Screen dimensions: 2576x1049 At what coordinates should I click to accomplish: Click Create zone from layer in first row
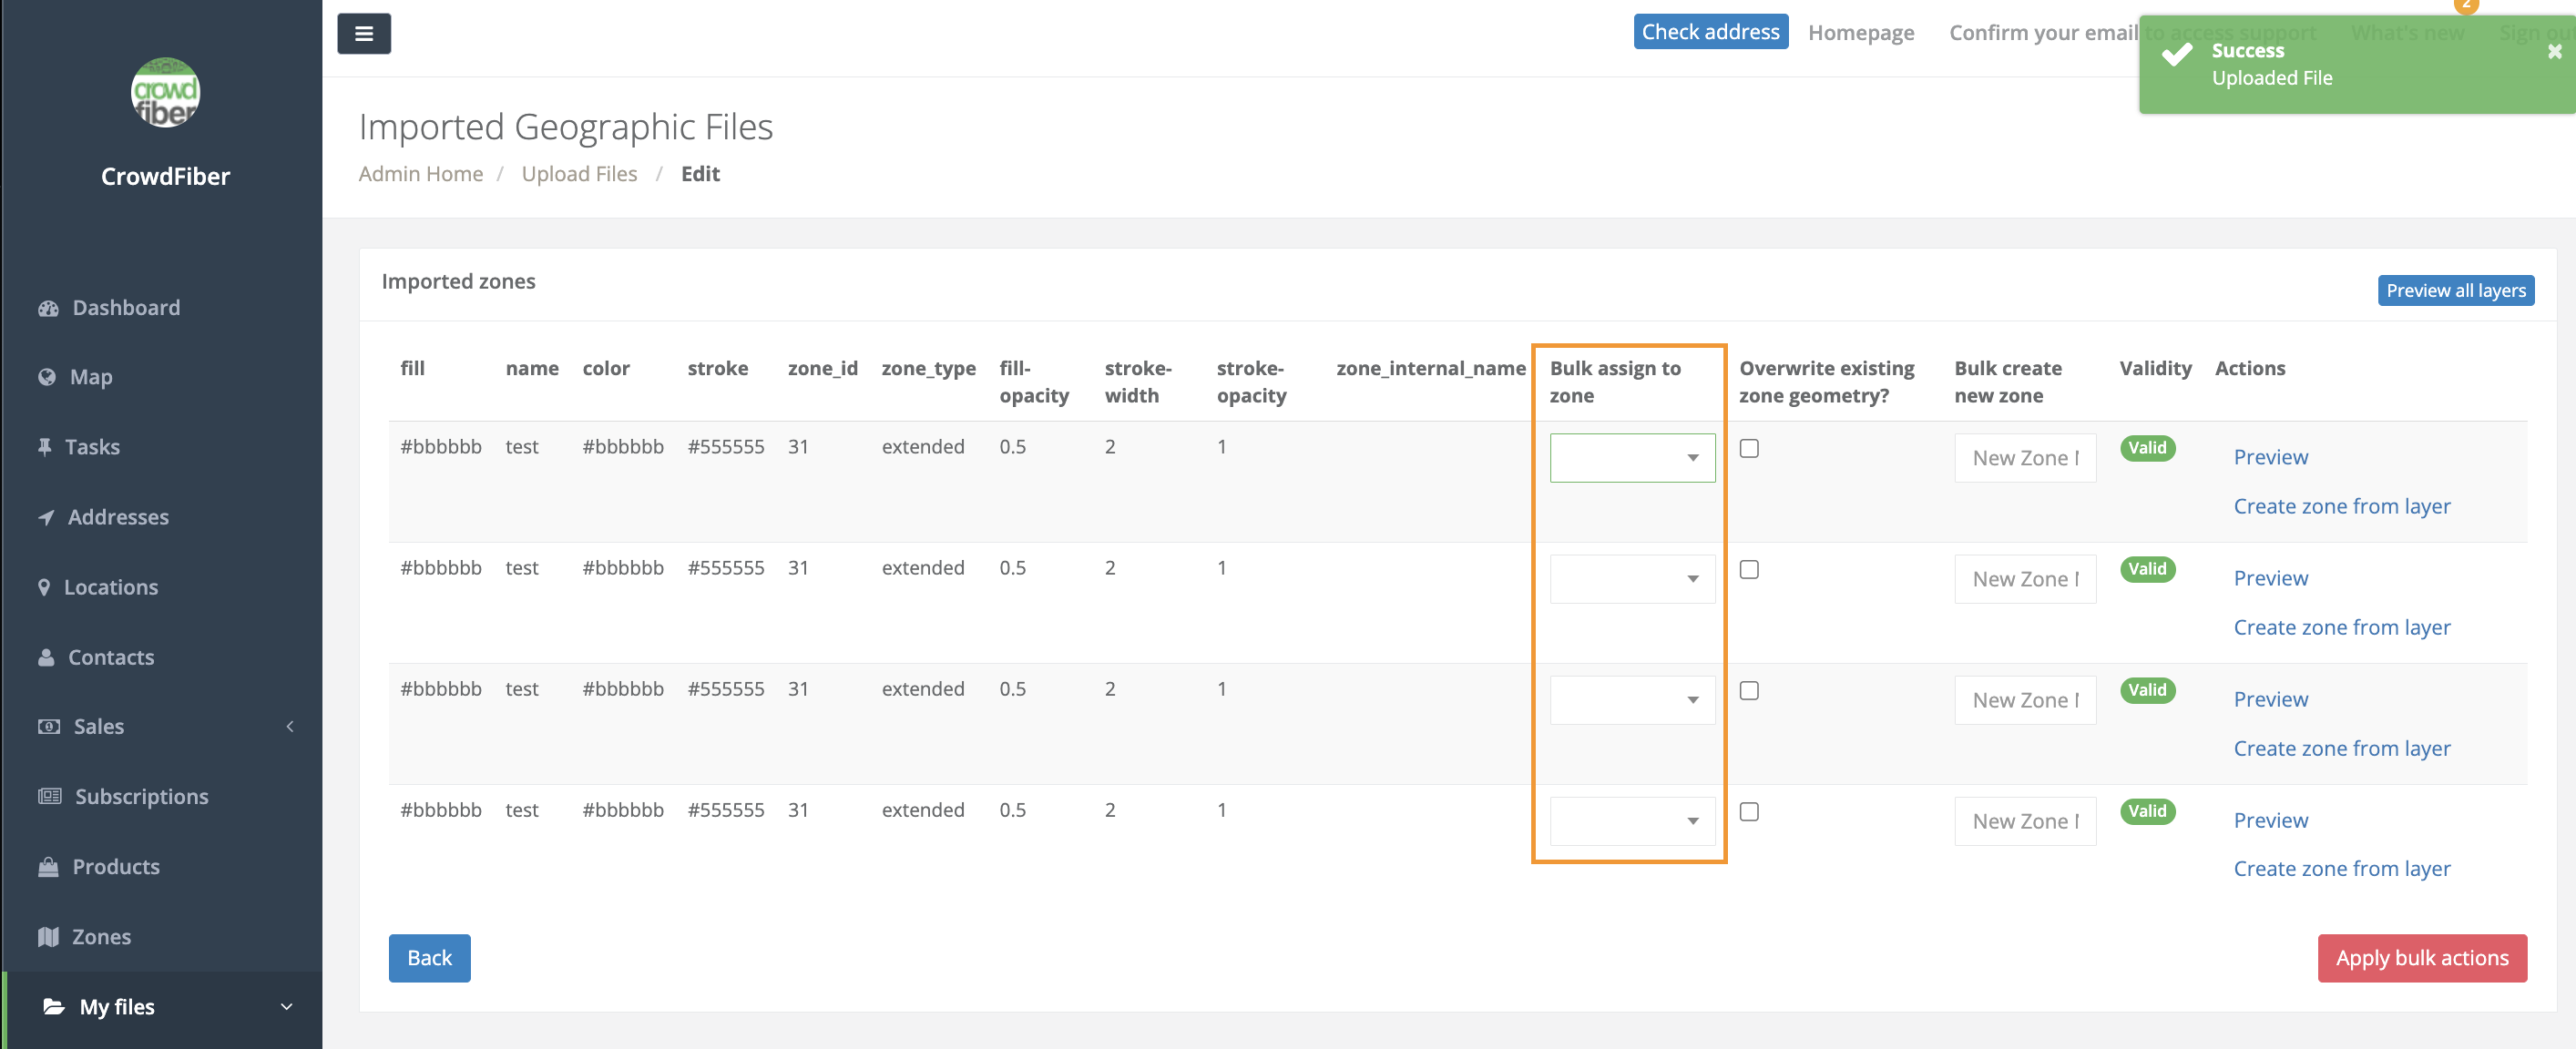point(2341,506)
